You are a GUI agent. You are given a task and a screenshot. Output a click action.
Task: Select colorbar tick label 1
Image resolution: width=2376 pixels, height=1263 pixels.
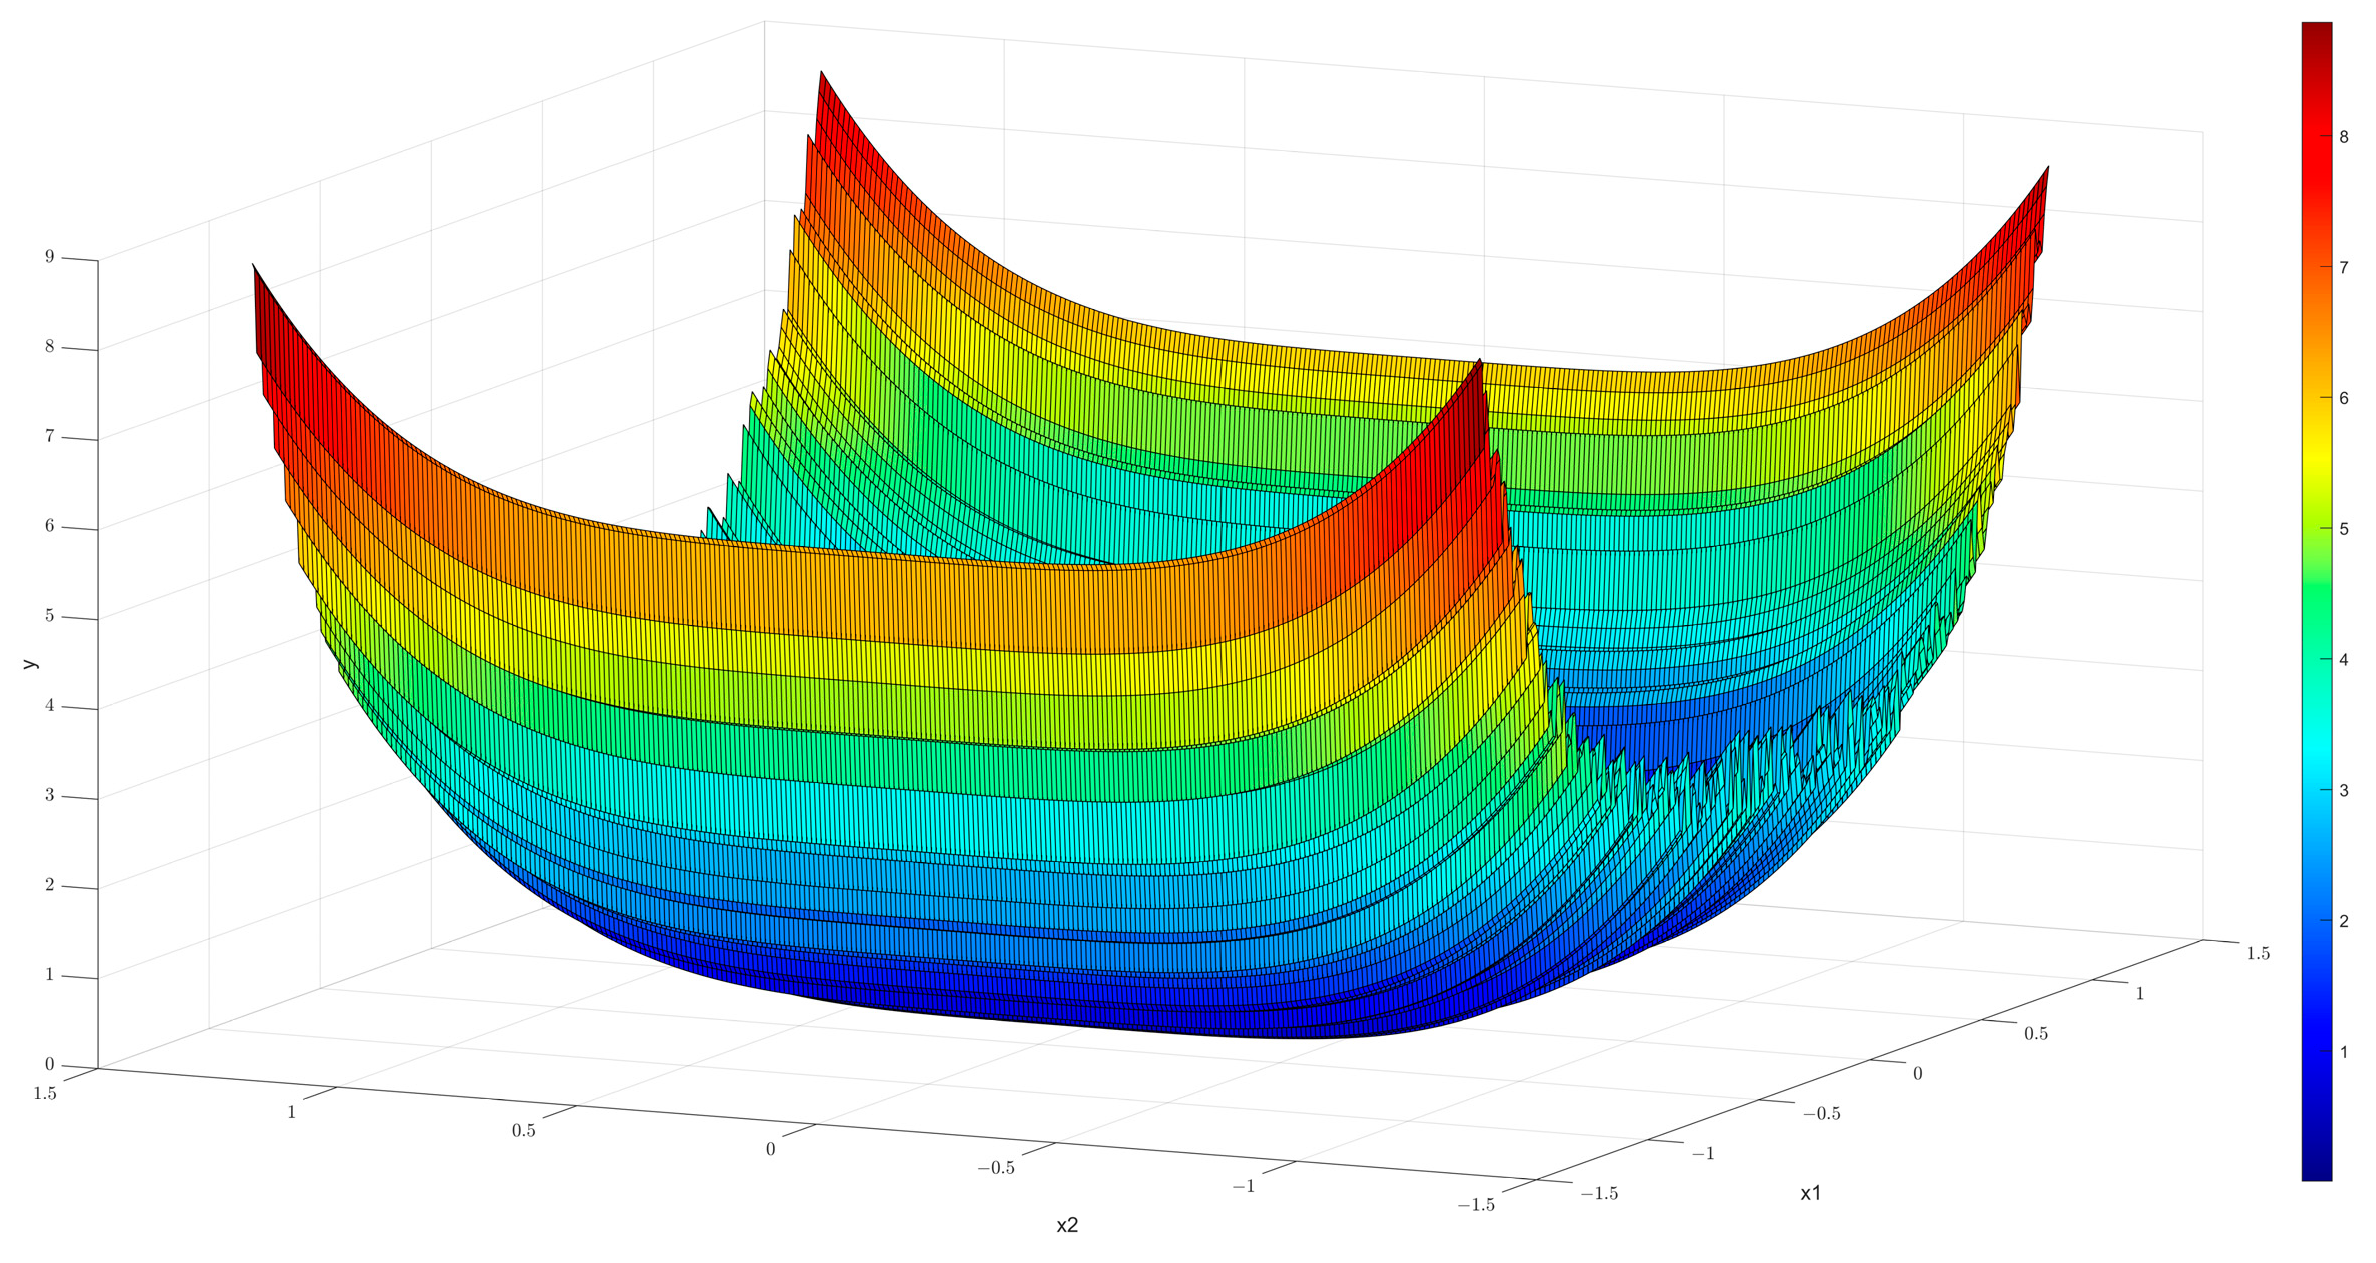[2344, 1052]
